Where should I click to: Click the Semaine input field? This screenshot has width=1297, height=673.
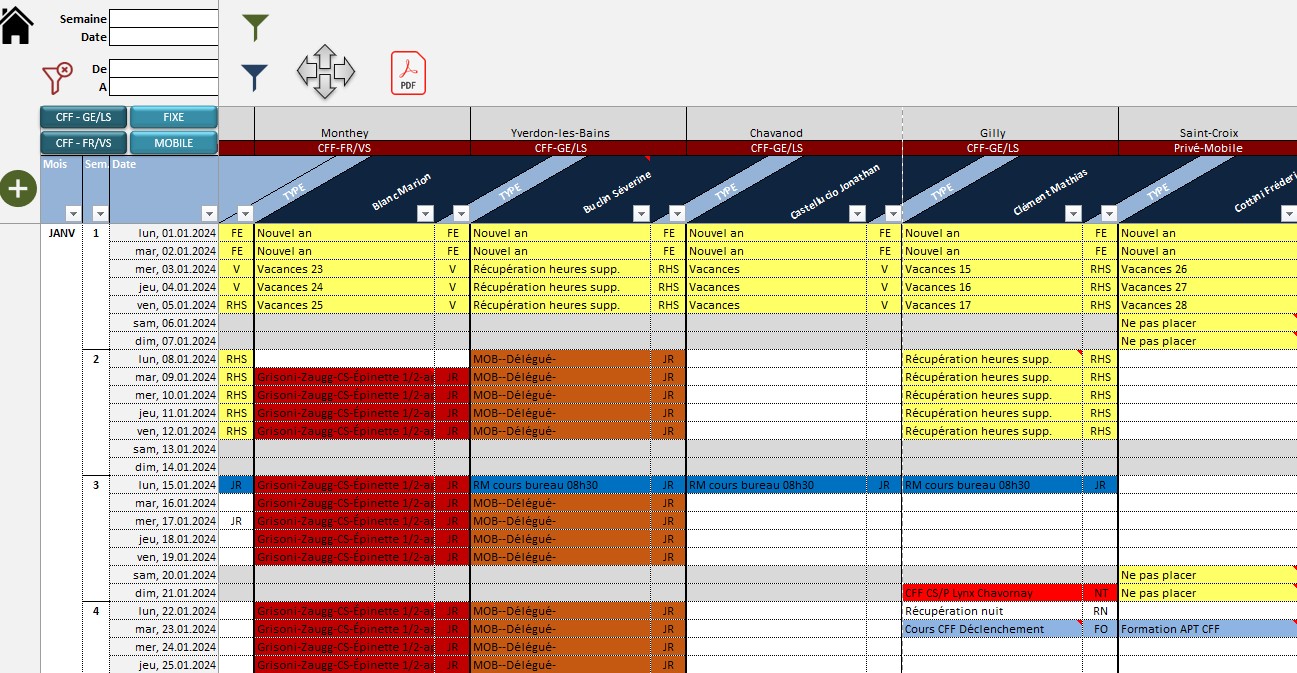[163, 19]
